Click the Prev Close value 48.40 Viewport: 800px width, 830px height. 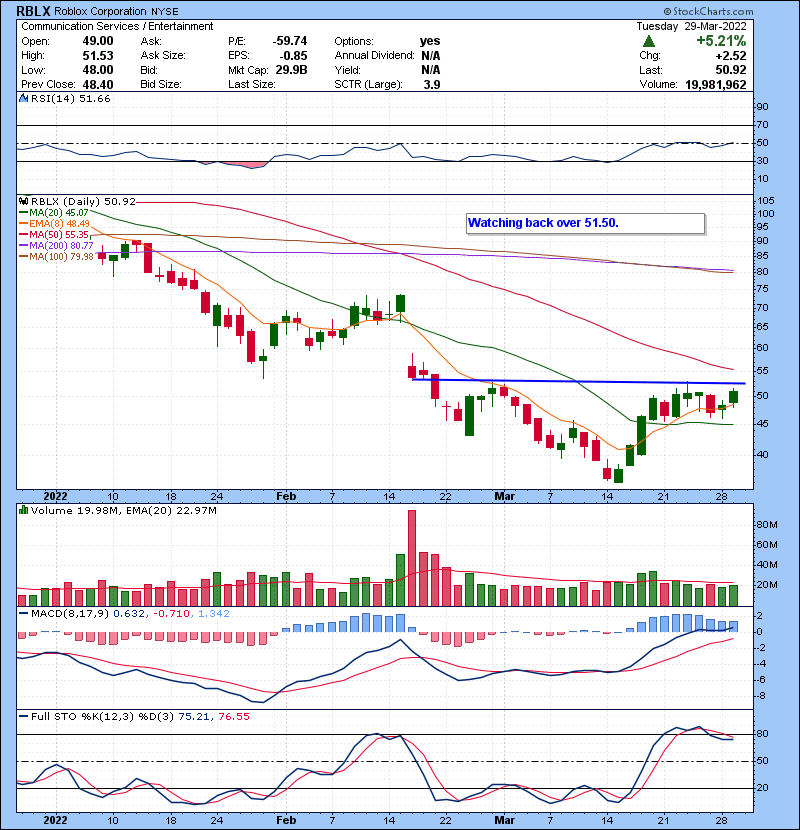(x=98, y=85)
